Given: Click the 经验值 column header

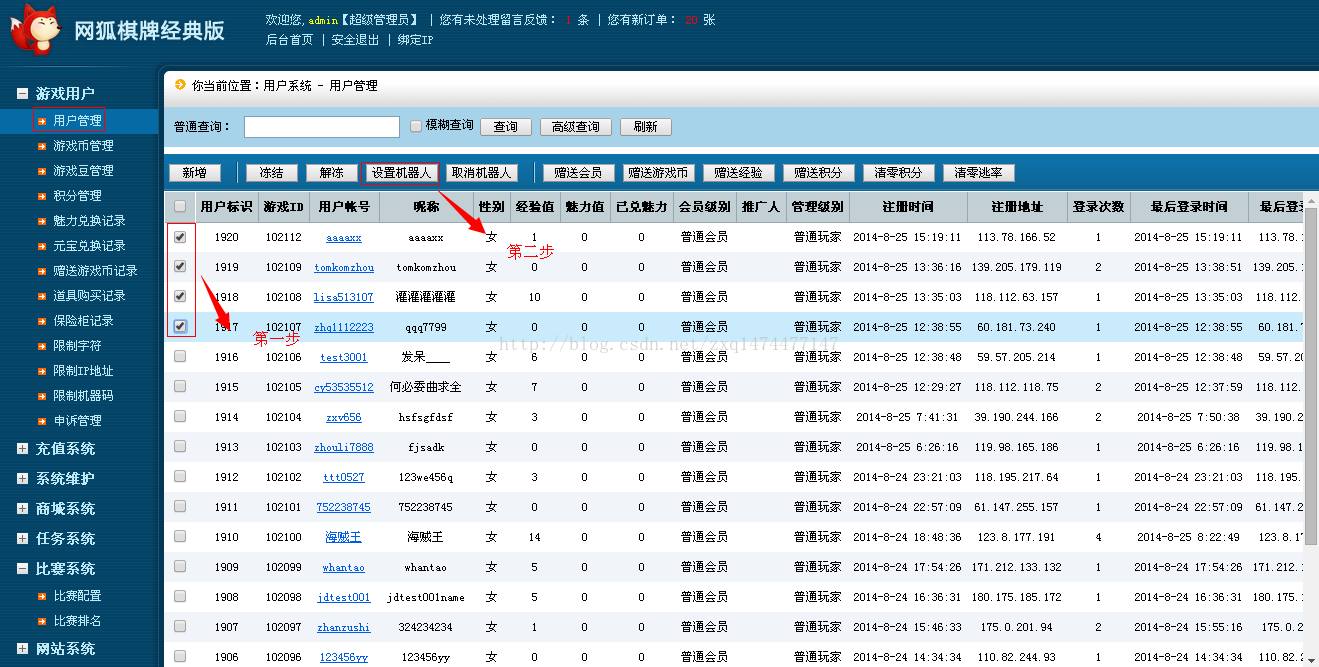Looking at the screenshot, I should (x=534, y=207).
